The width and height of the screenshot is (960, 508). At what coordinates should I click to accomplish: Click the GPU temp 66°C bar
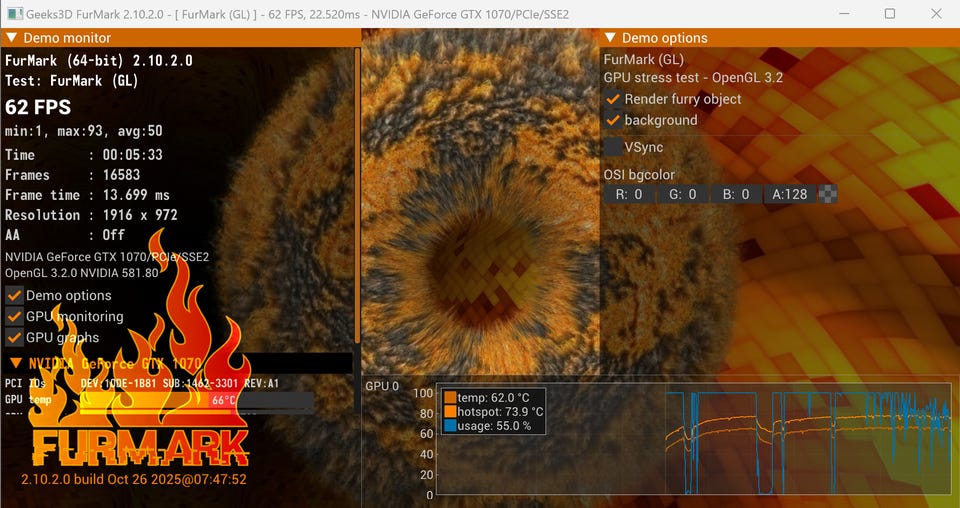(x=197, y=400)
